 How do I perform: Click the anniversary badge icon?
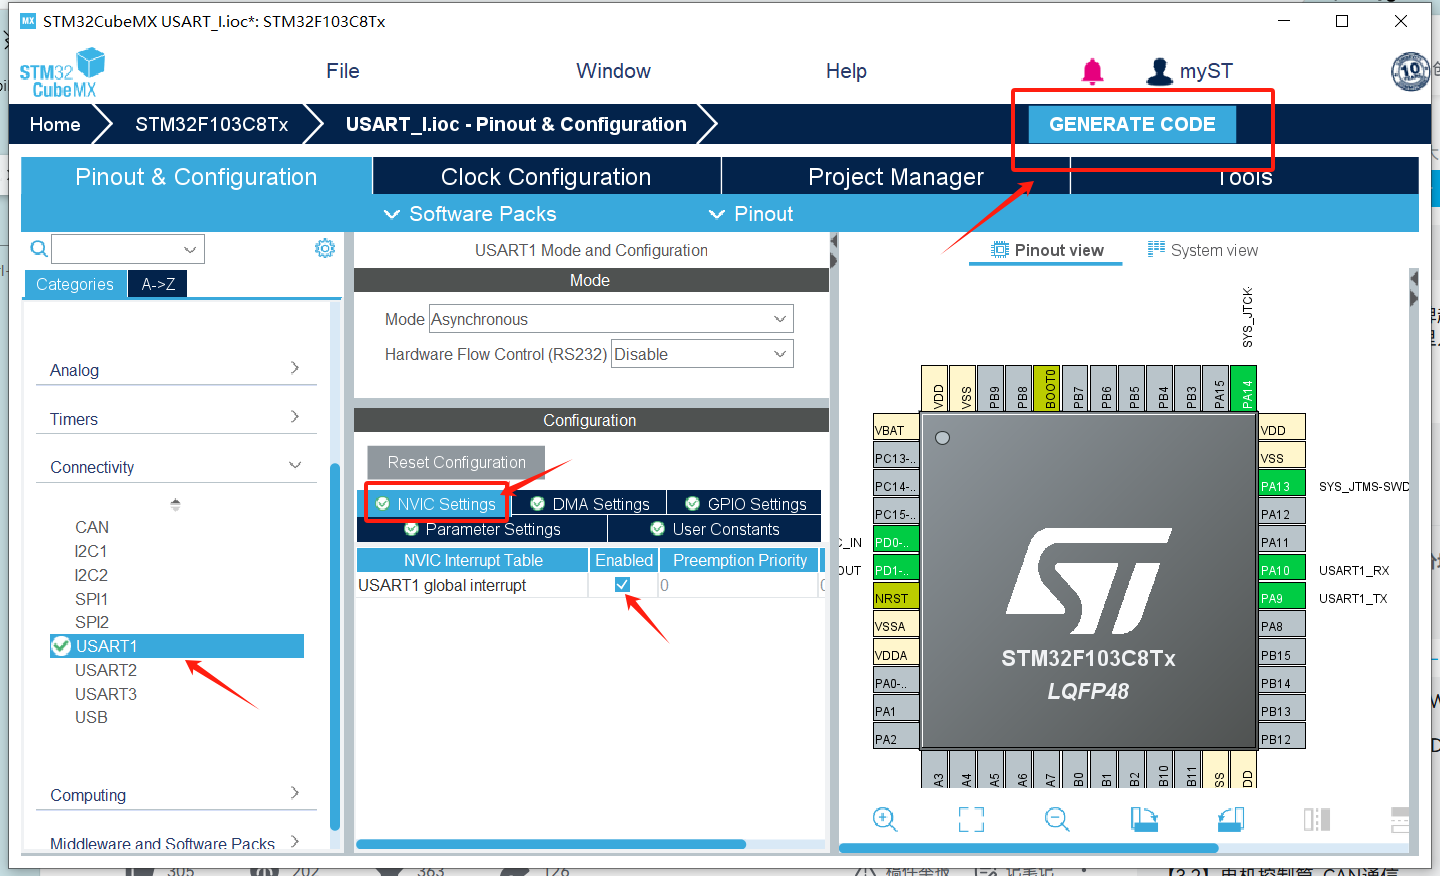point(1410,71)
